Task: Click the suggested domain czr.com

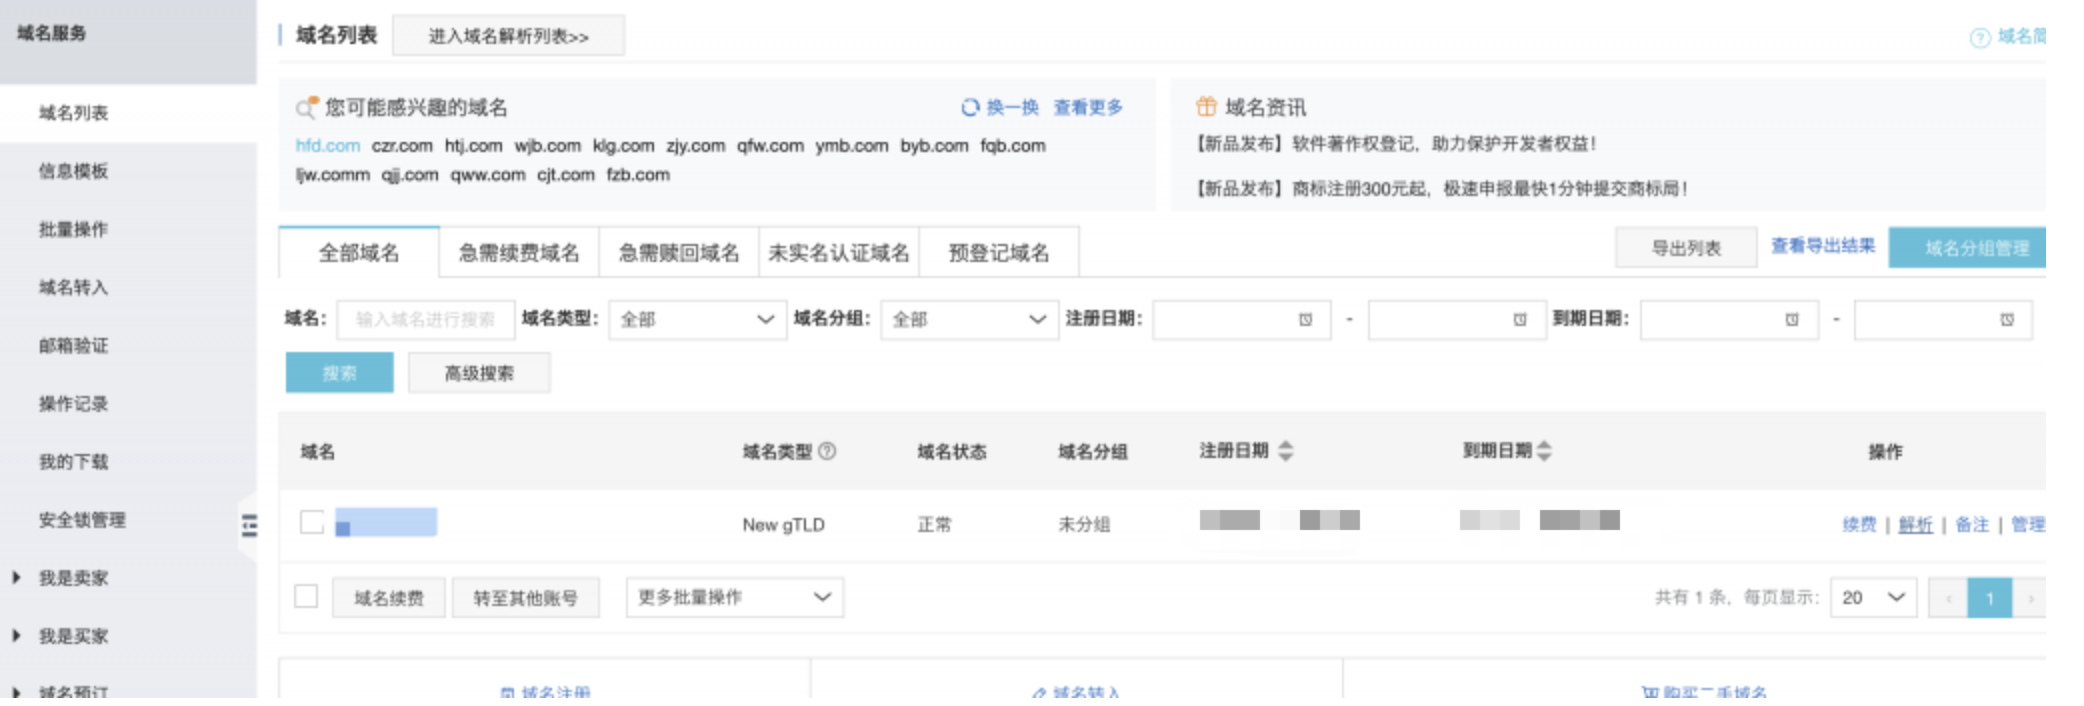Action: pyautogui.click(x=402, y=146)
